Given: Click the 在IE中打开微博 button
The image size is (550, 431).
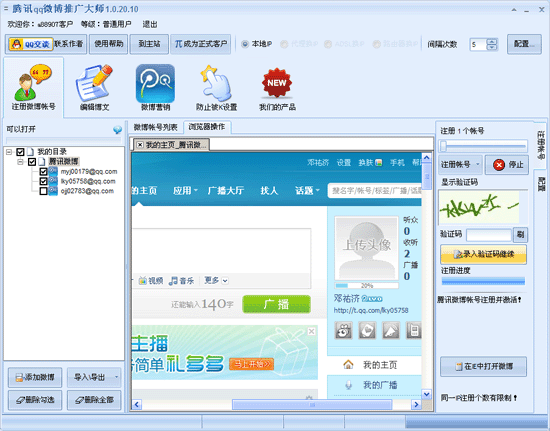Looking at the screenshot, I should pyautogui.click(x=483, y=366).
